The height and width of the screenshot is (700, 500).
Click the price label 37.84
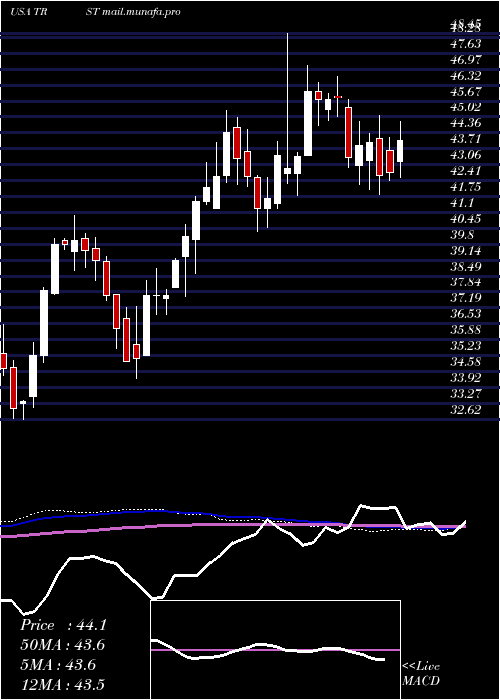coord(466,282)
